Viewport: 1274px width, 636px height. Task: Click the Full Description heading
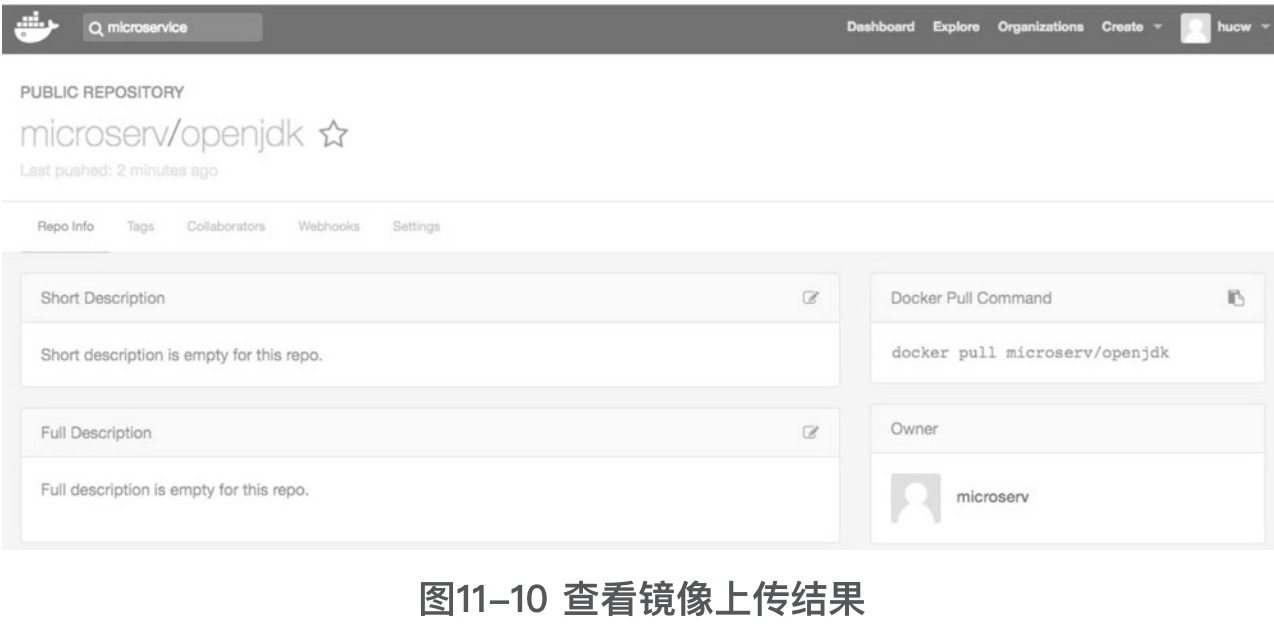[x=96, y=433]
